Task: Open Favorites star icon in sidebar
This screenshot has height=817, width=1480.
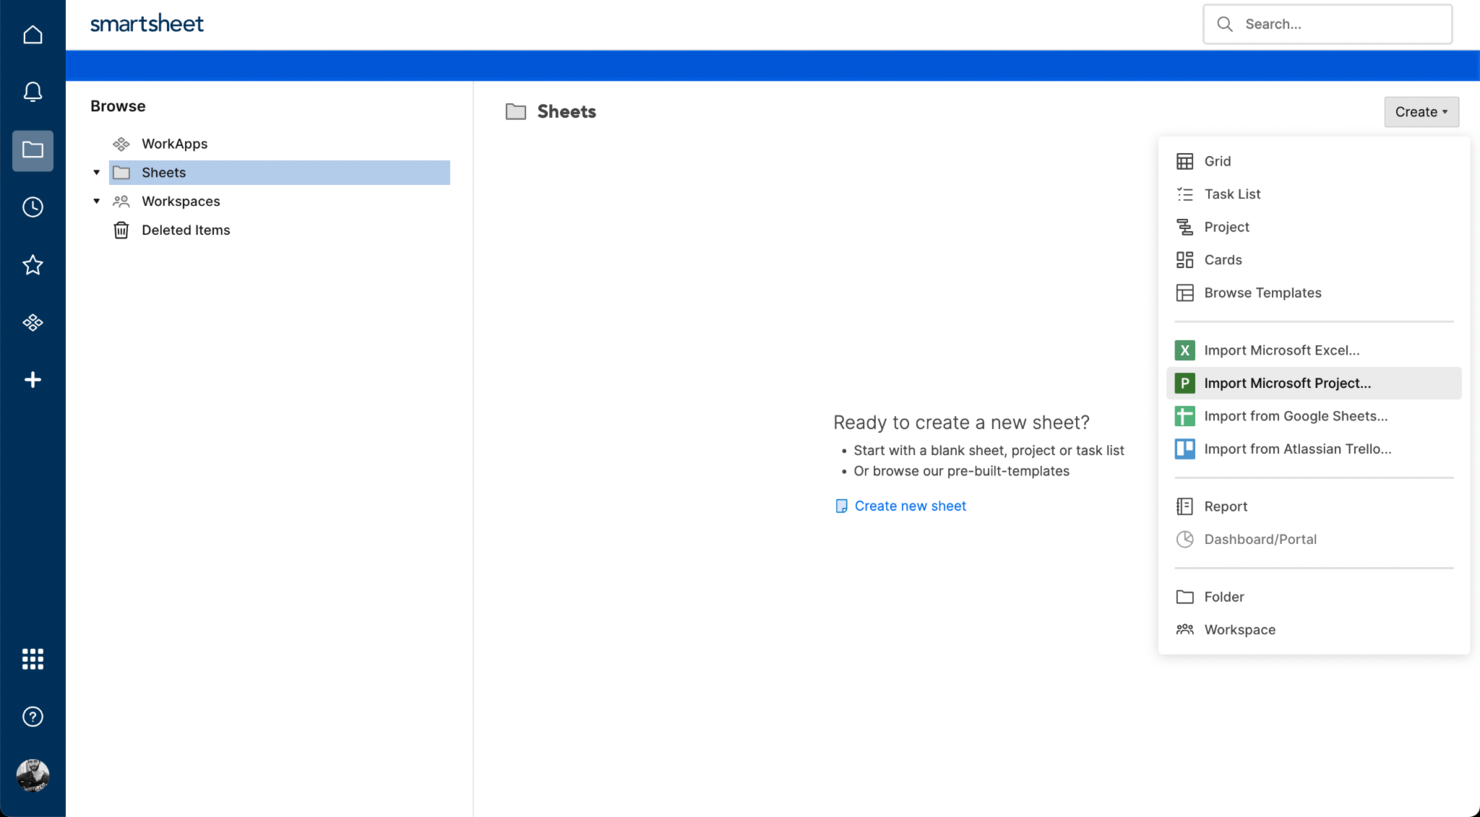Action: [33, 265]
